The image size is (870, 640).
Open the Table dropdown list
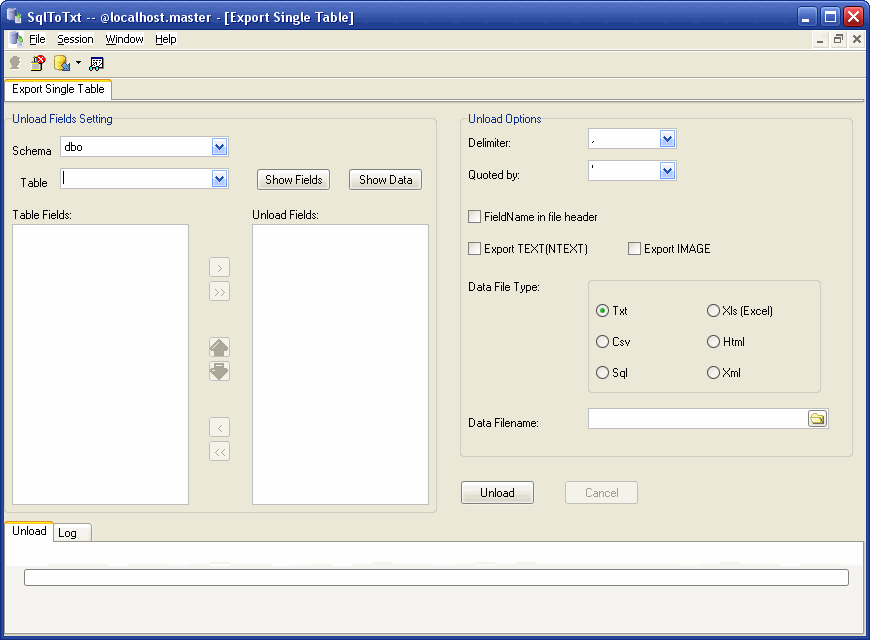click(x=219, y=179)
